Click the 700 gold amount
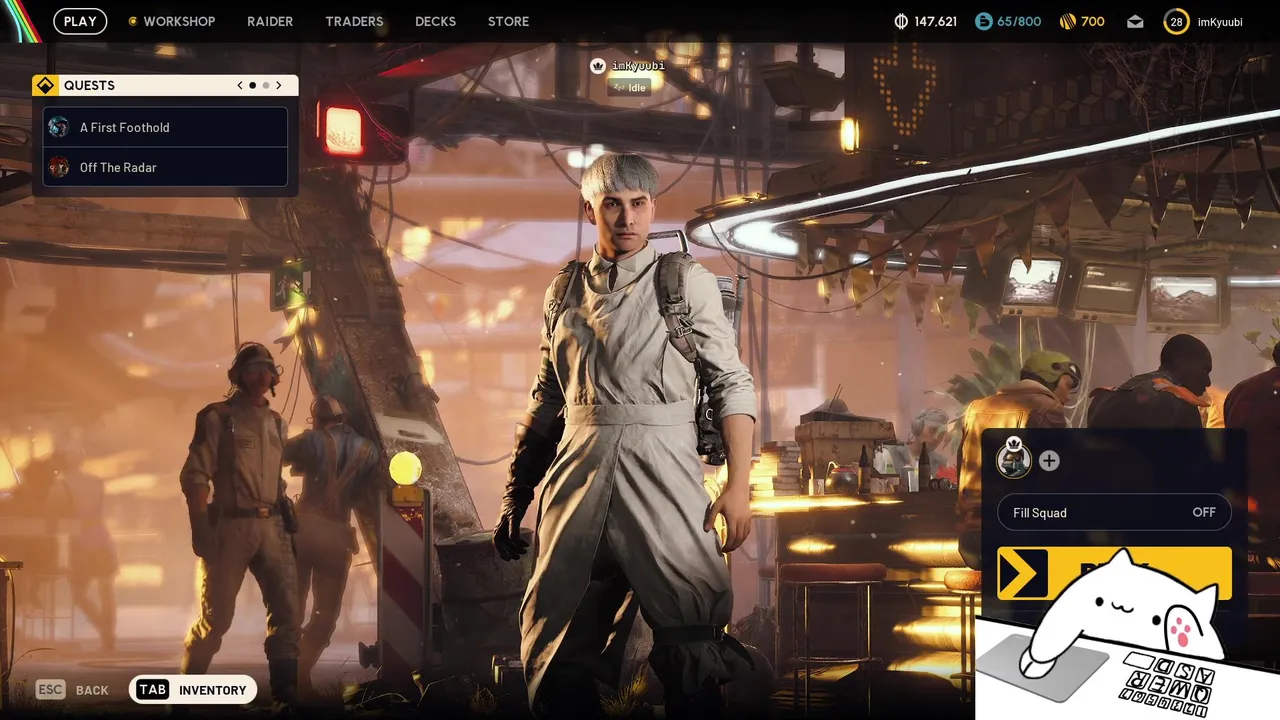The width and height of the screenshot is (1280, 720). pos(1093,21)
